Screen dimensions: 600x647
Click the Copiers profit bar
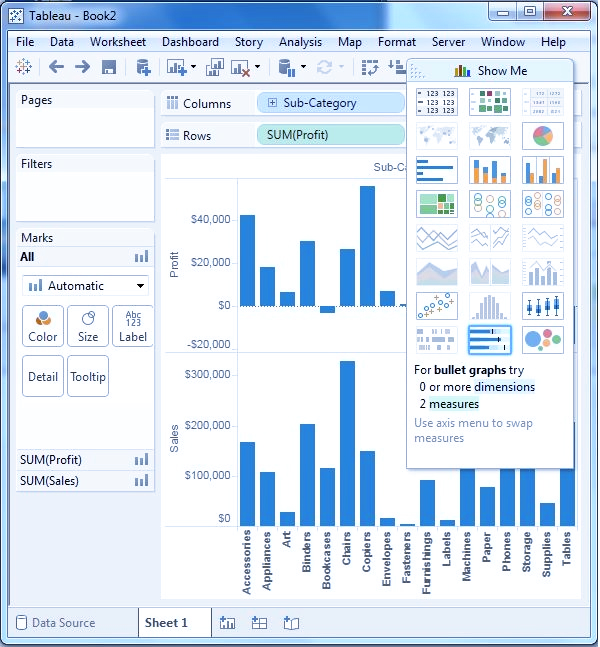pos(367,246)
